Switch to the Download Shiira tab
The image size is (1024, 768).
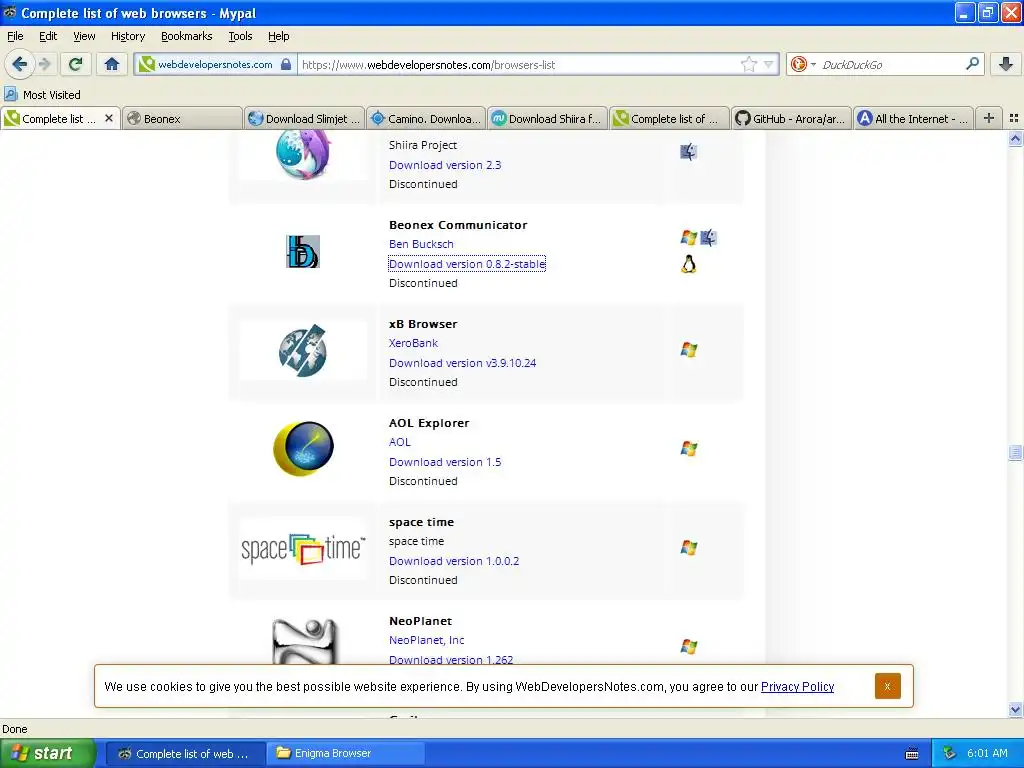[548, 118]
